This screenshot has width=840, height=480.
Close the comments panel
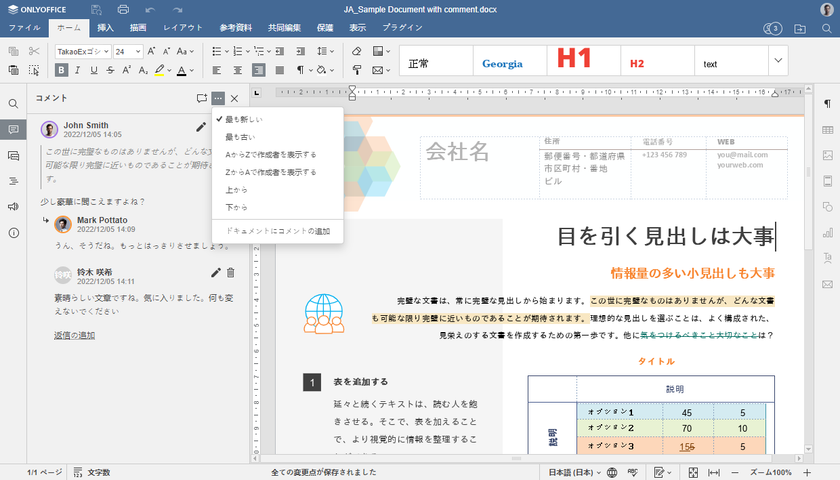click(234, 98)
